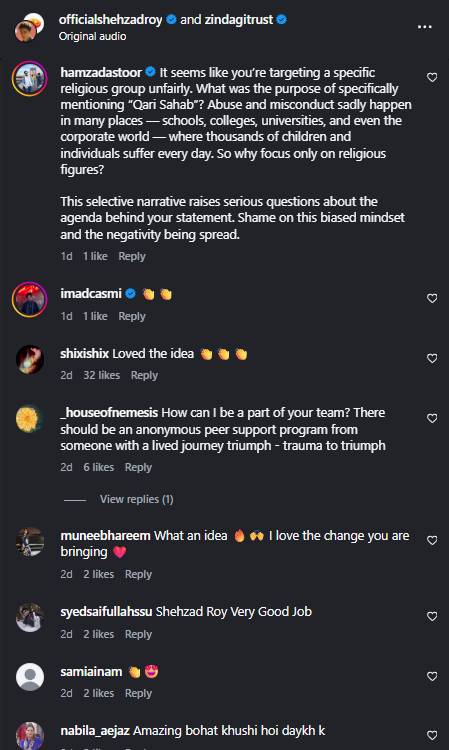Screen dimensions: 449x750
Task: Like imadcasmi's comment with heart icon
Action: click(x=432, y=298)
